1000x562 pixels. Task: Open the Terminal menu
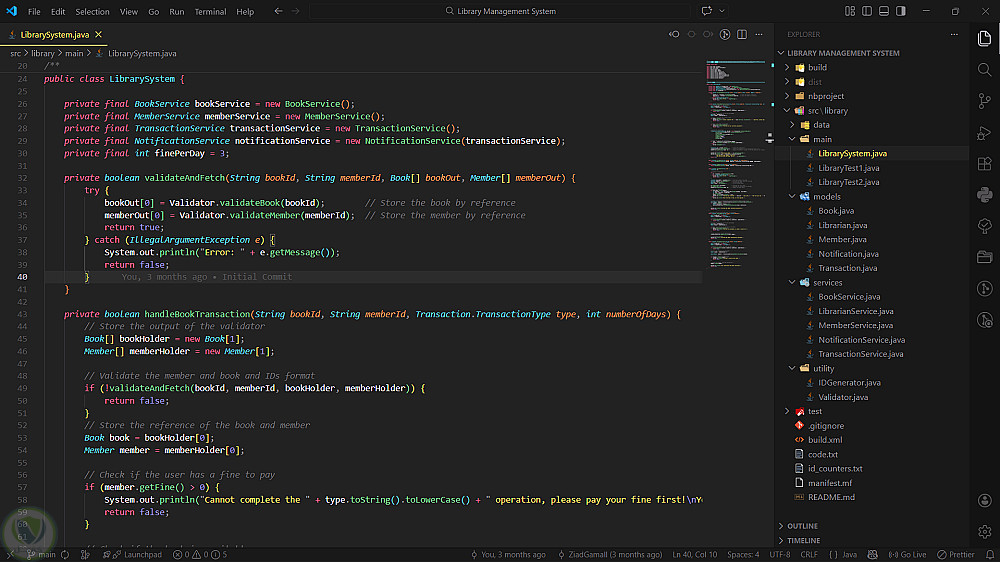click(210, 12)
